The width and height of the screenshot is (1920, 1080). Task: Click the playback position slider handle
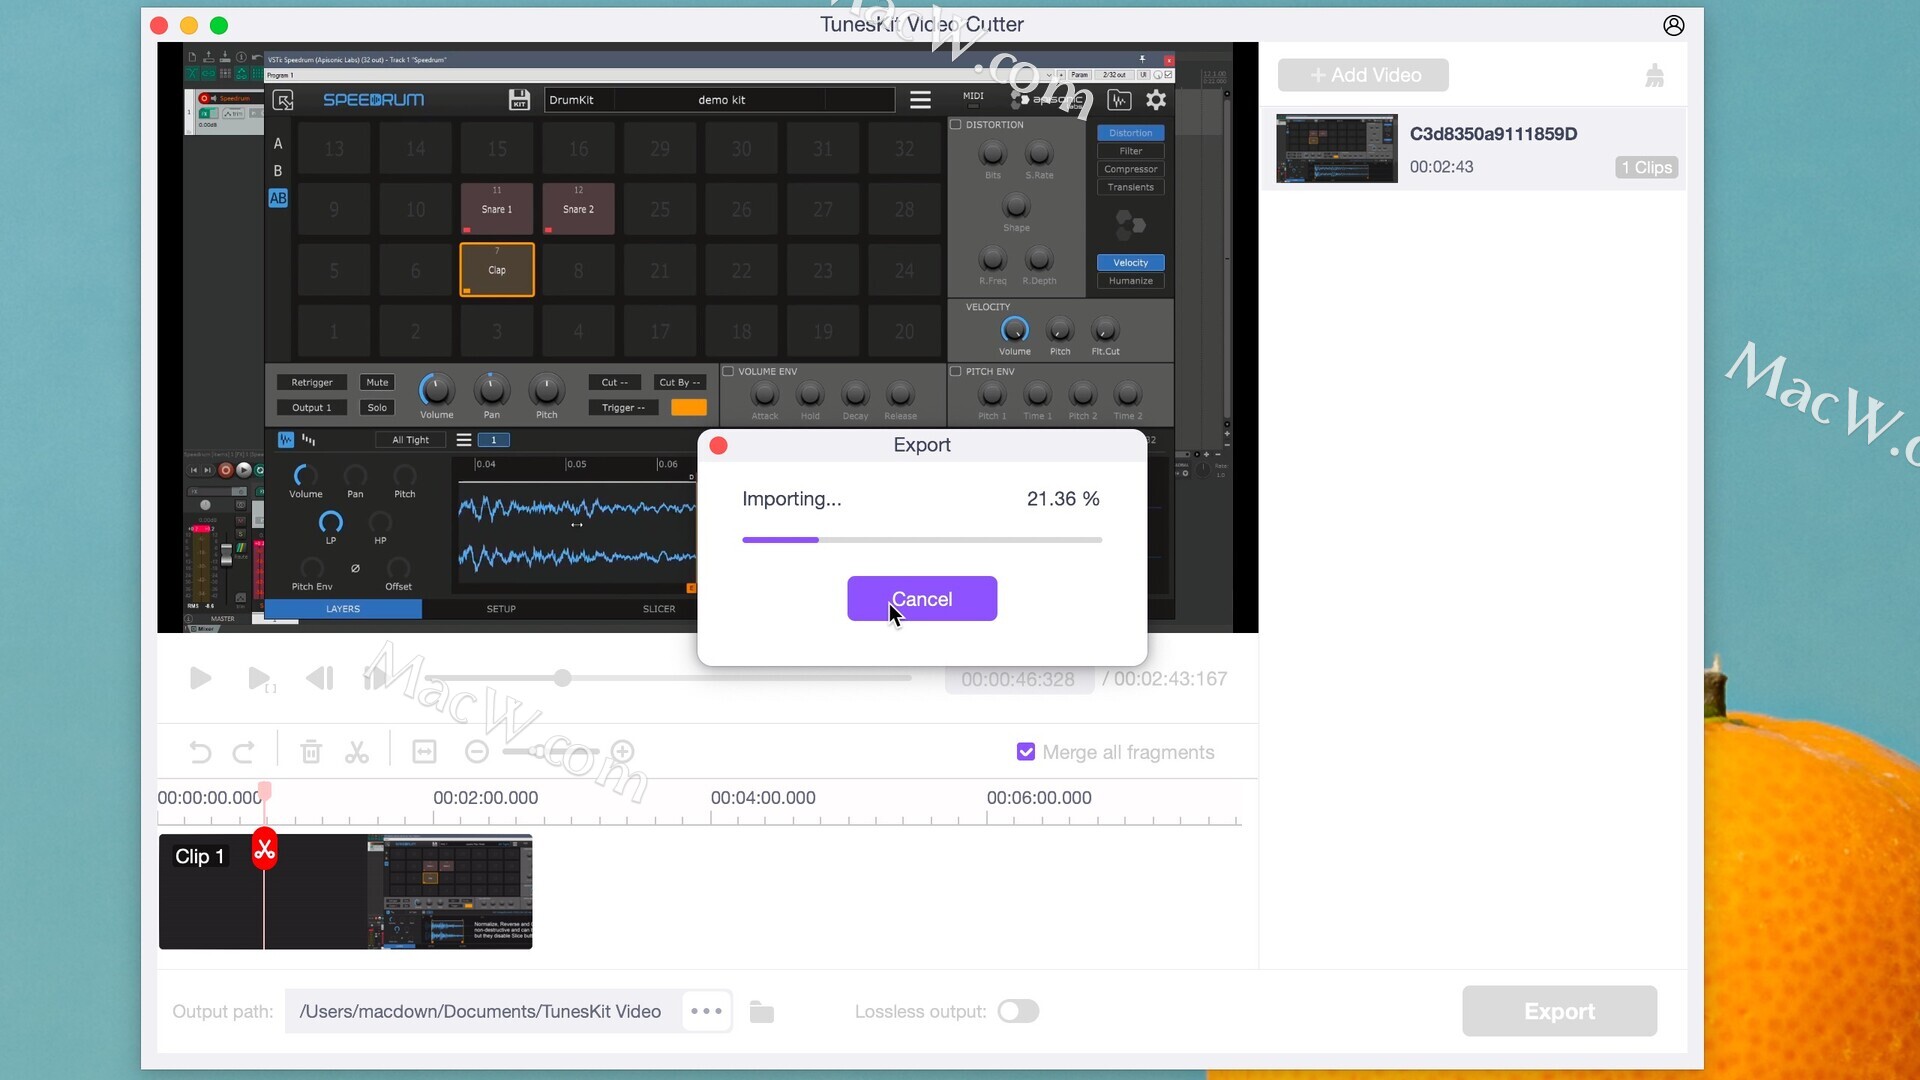pos(563,678)
